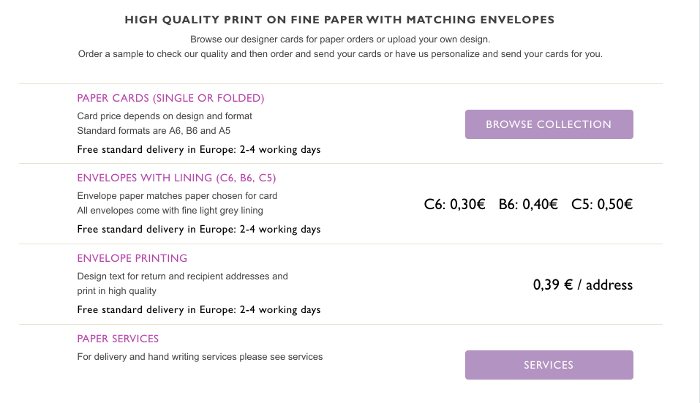Click the 'Envelope paper matches paper chosen' text
The width and height of the screenshot is (700, 403).
pyautogui.click(x=177, y=196)
